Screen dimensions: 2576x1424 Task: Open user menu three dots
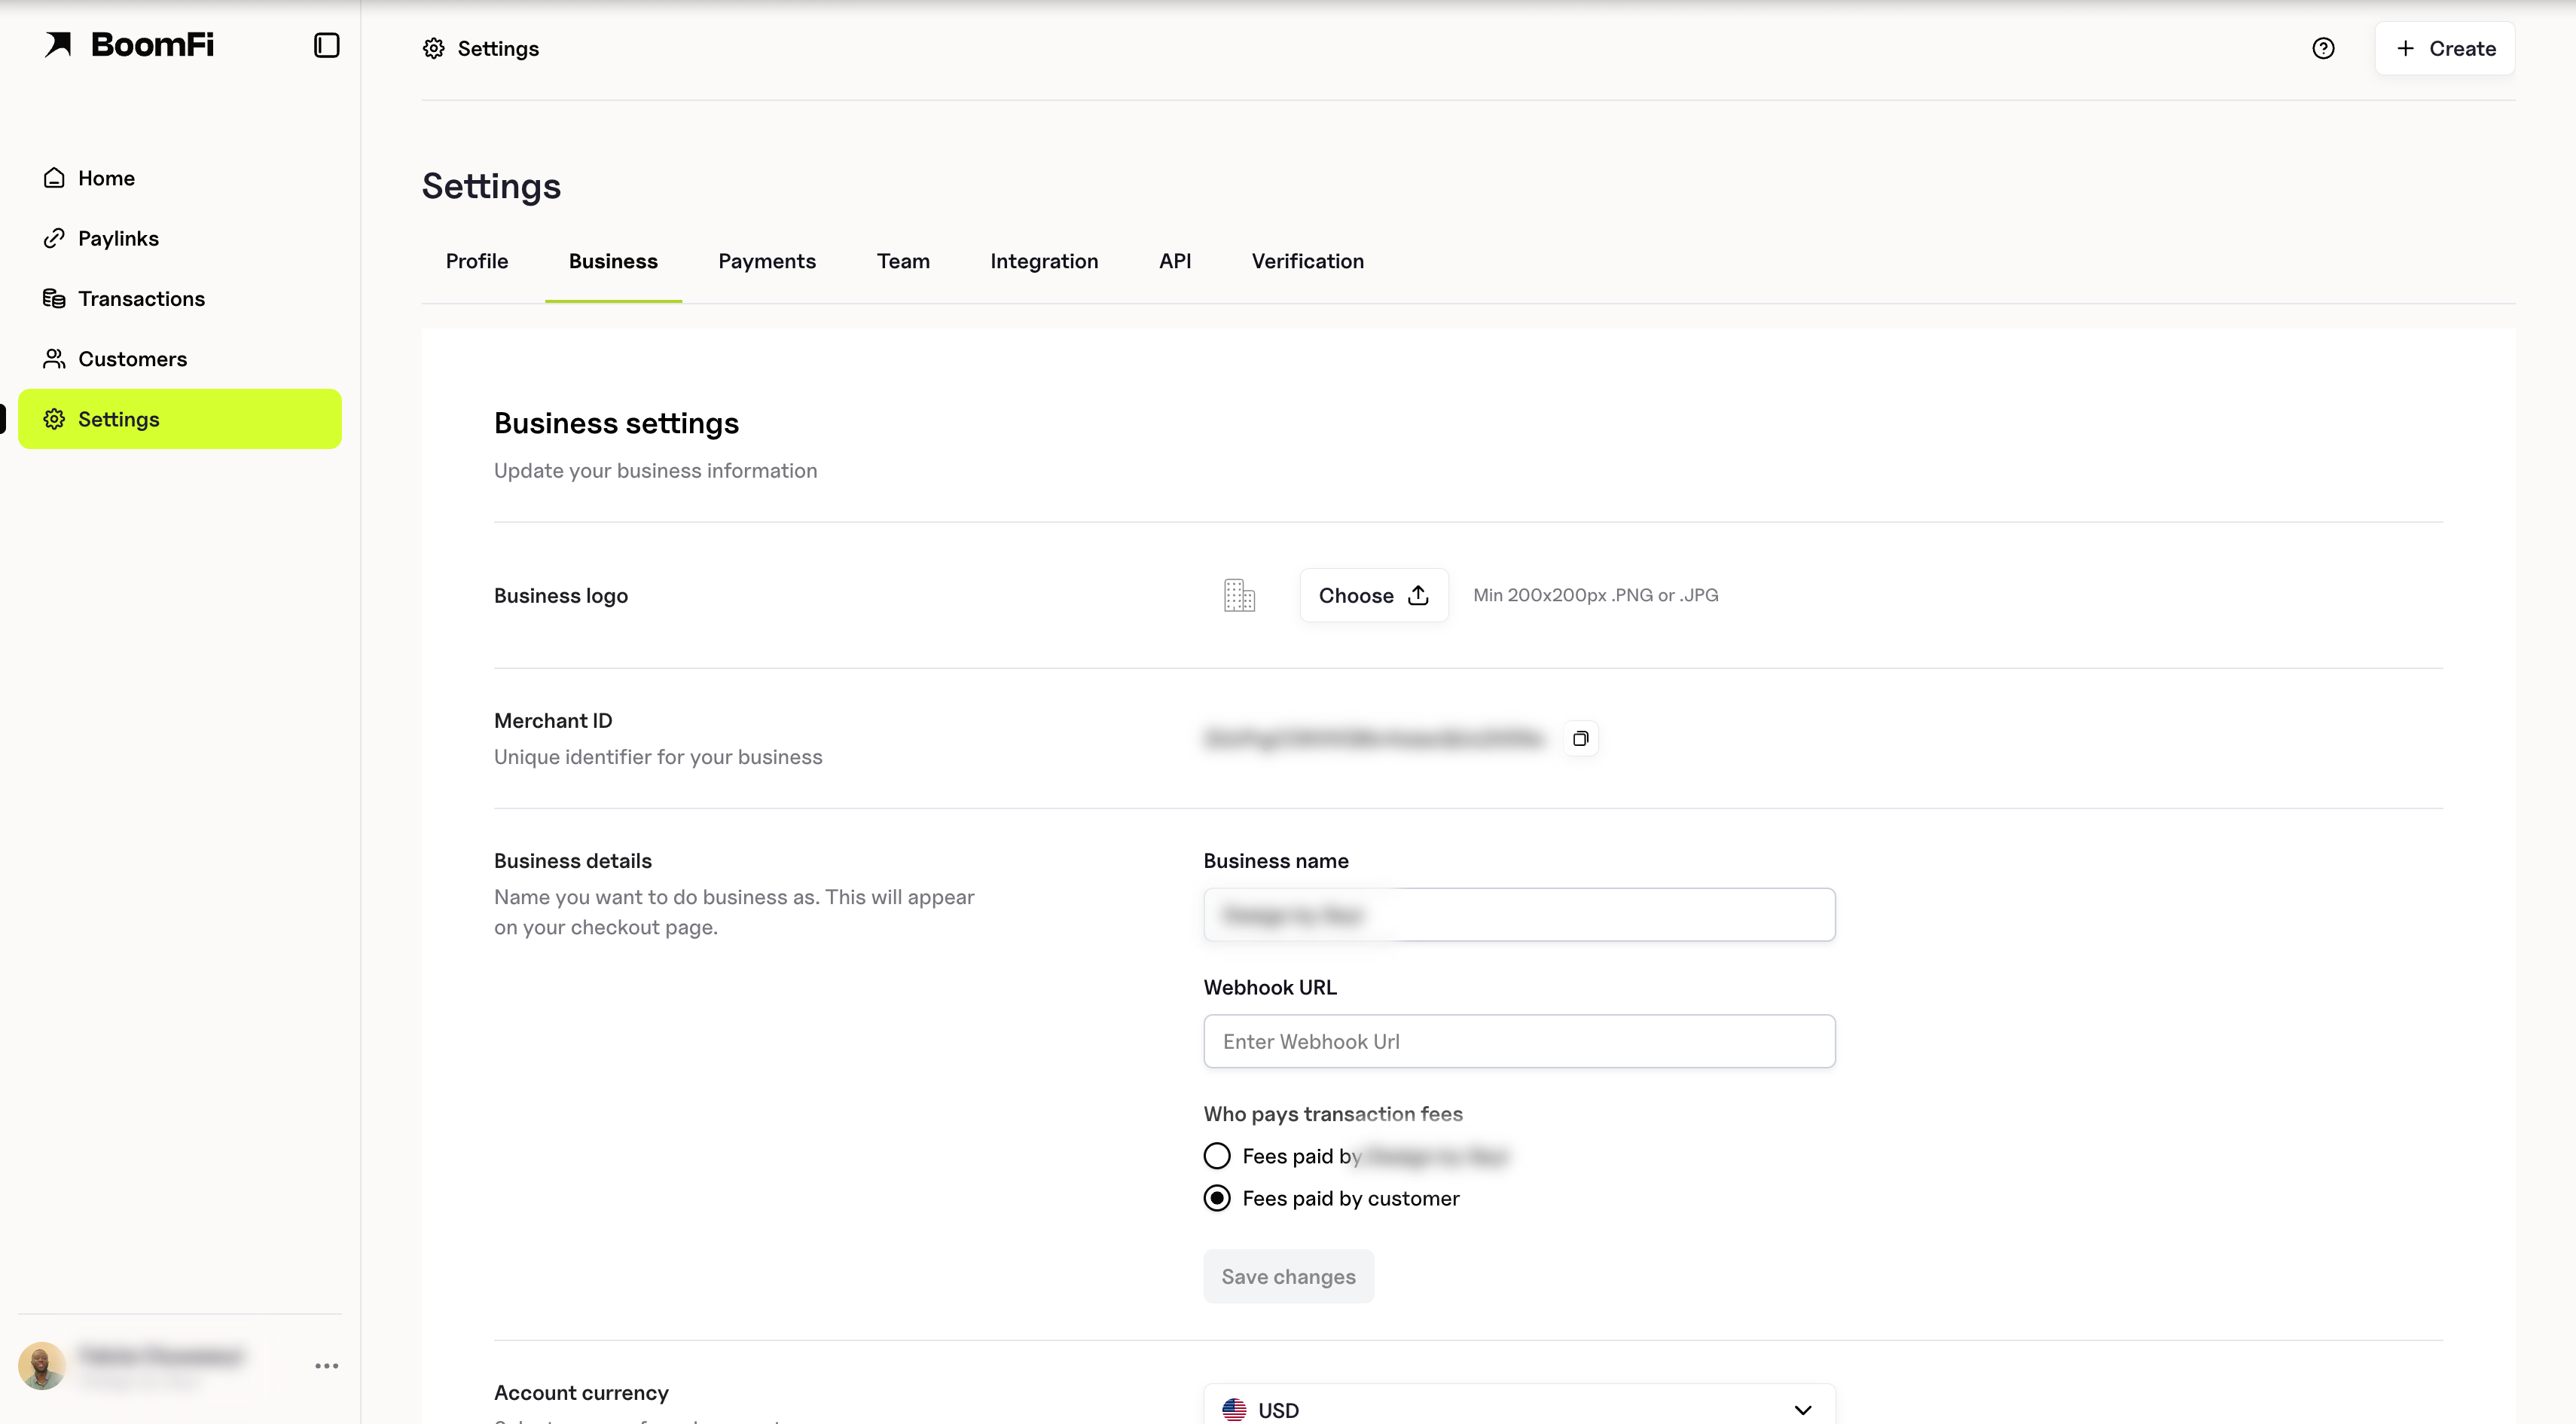point(326,1366)
